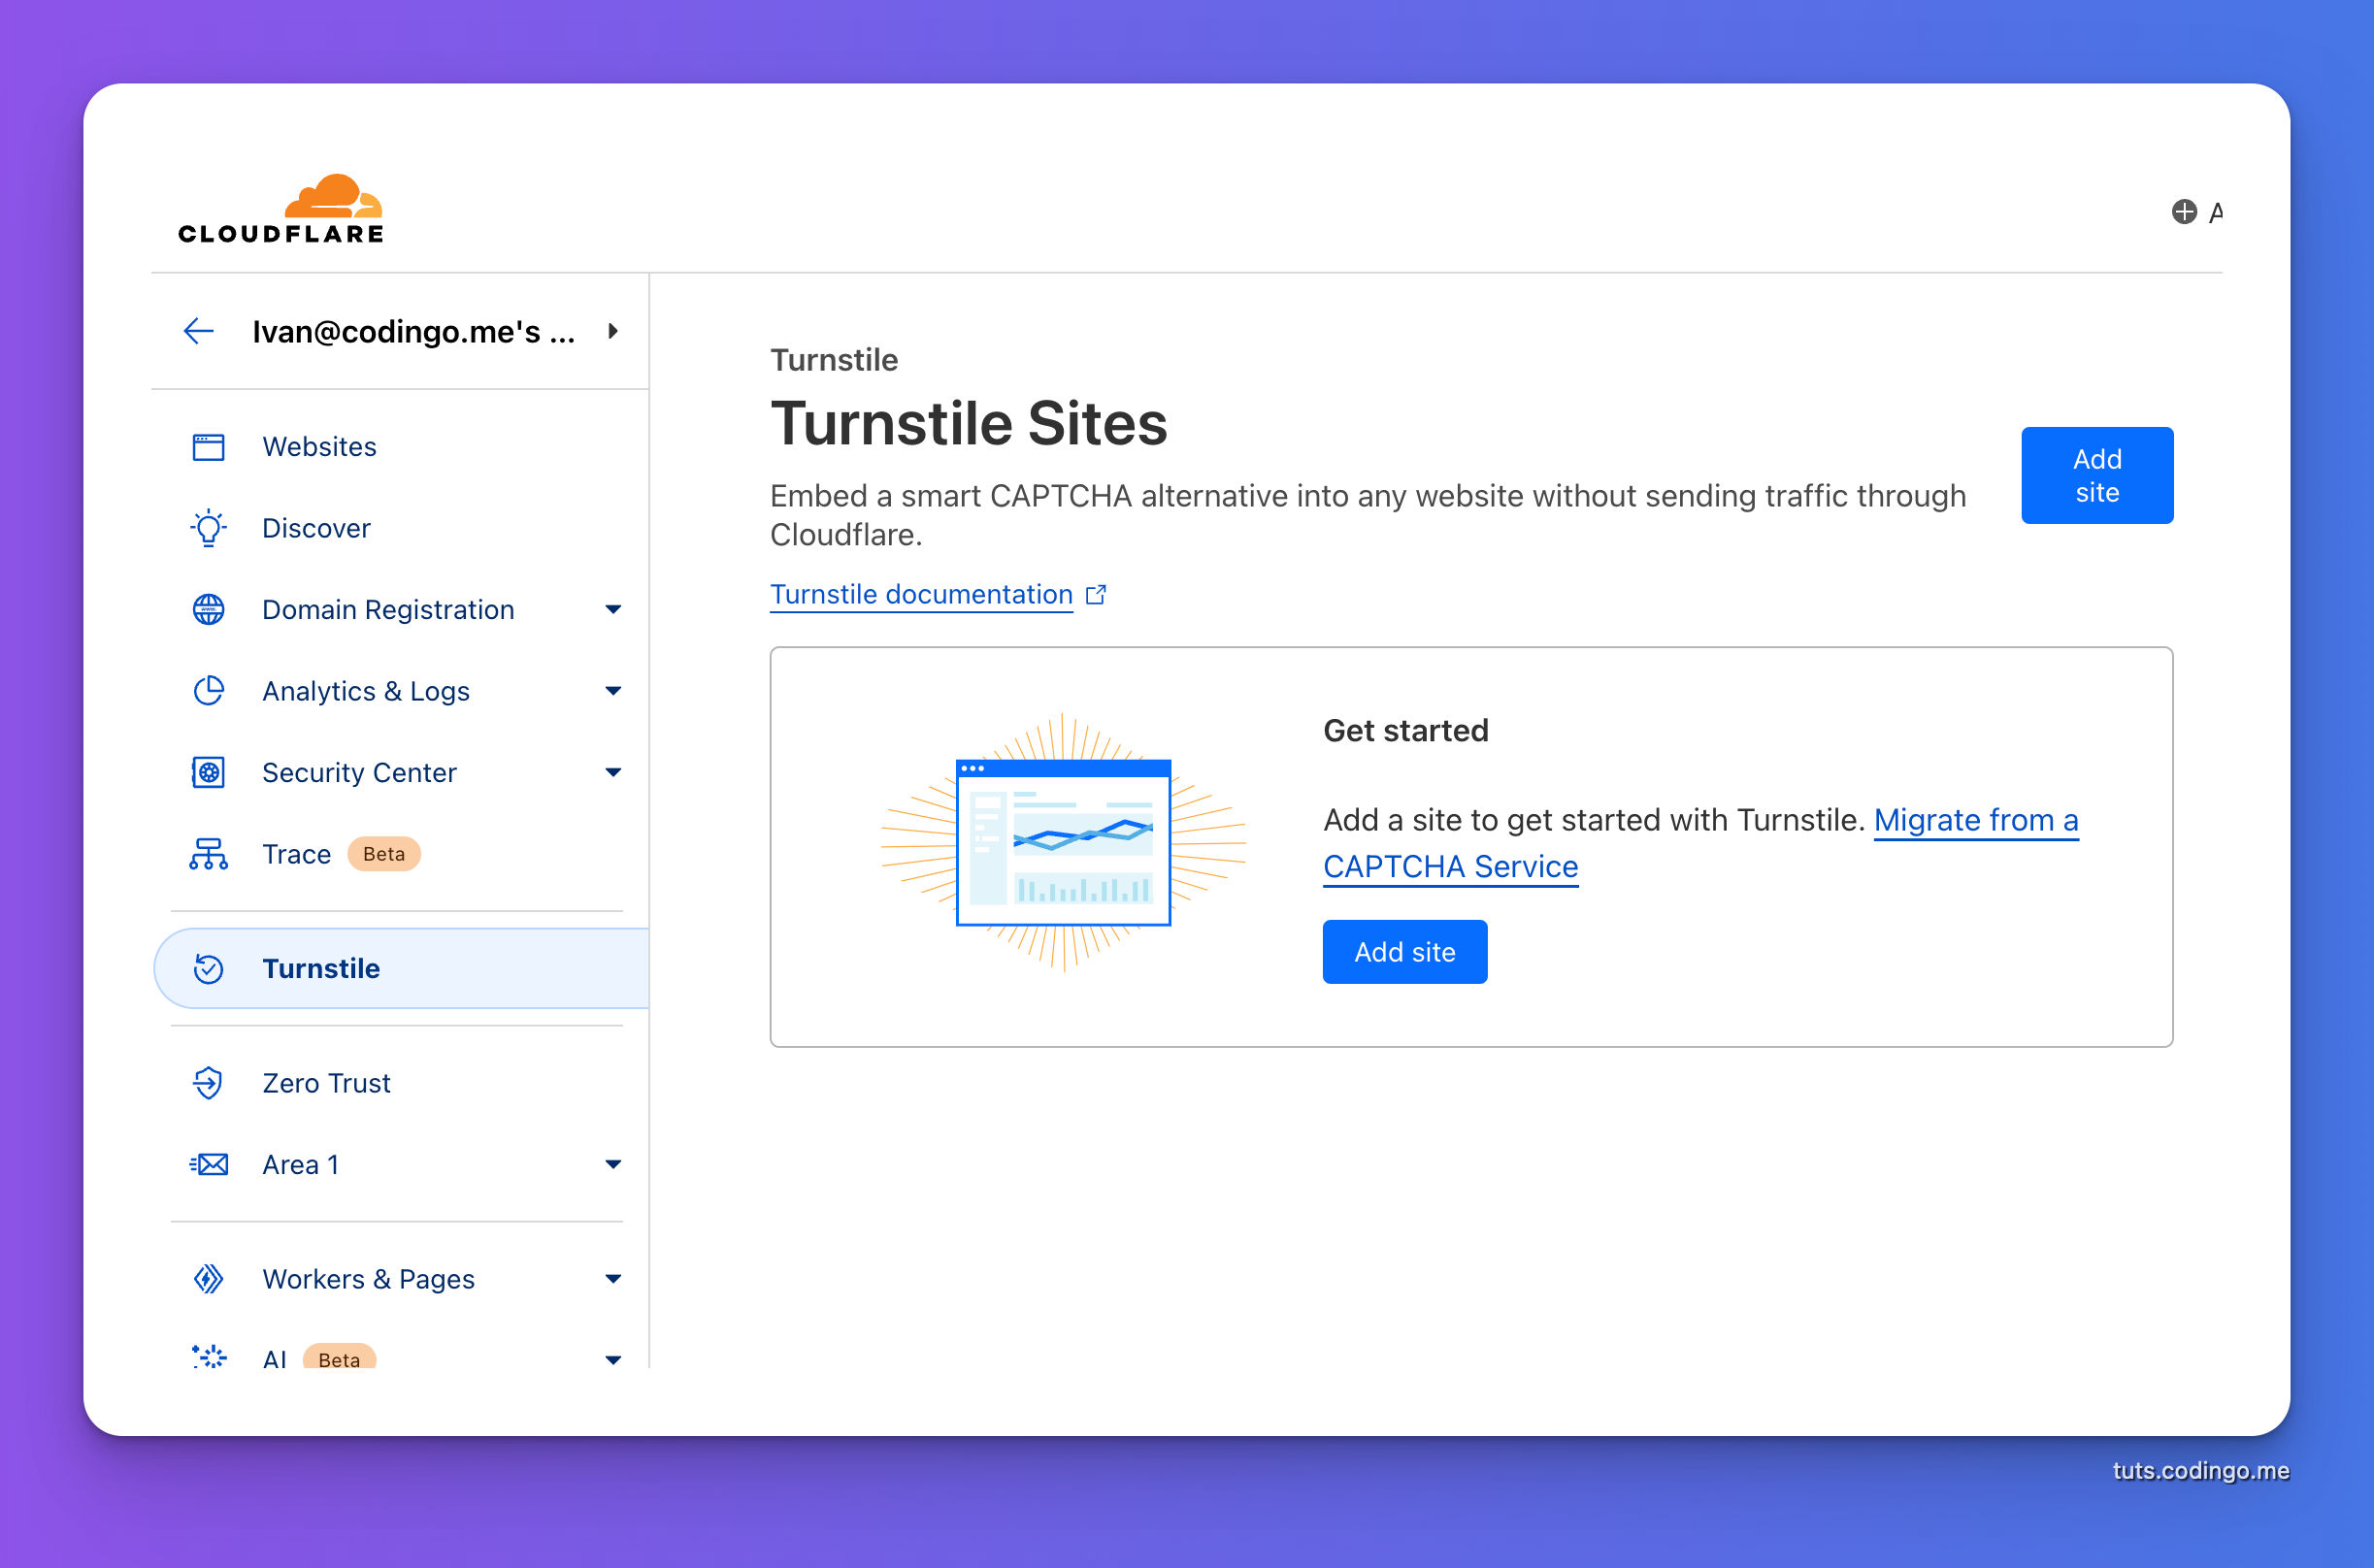Screen dimensions: 2374x1568
Task: Select the Security Center menu item
Action: tap(400, 773)
